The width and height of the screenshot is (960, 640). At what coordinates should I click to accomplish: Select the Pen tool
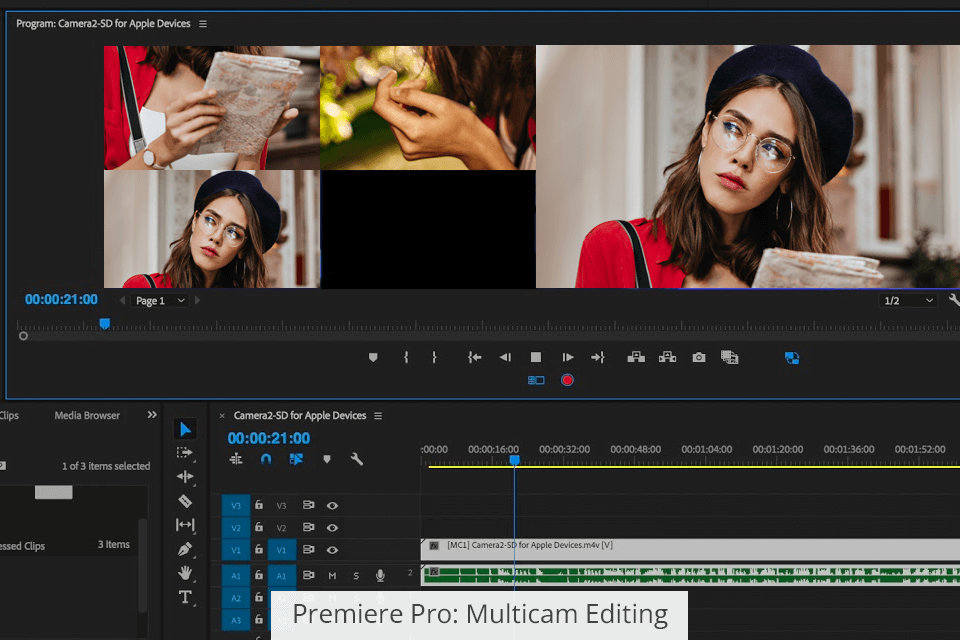pos(185,549)
